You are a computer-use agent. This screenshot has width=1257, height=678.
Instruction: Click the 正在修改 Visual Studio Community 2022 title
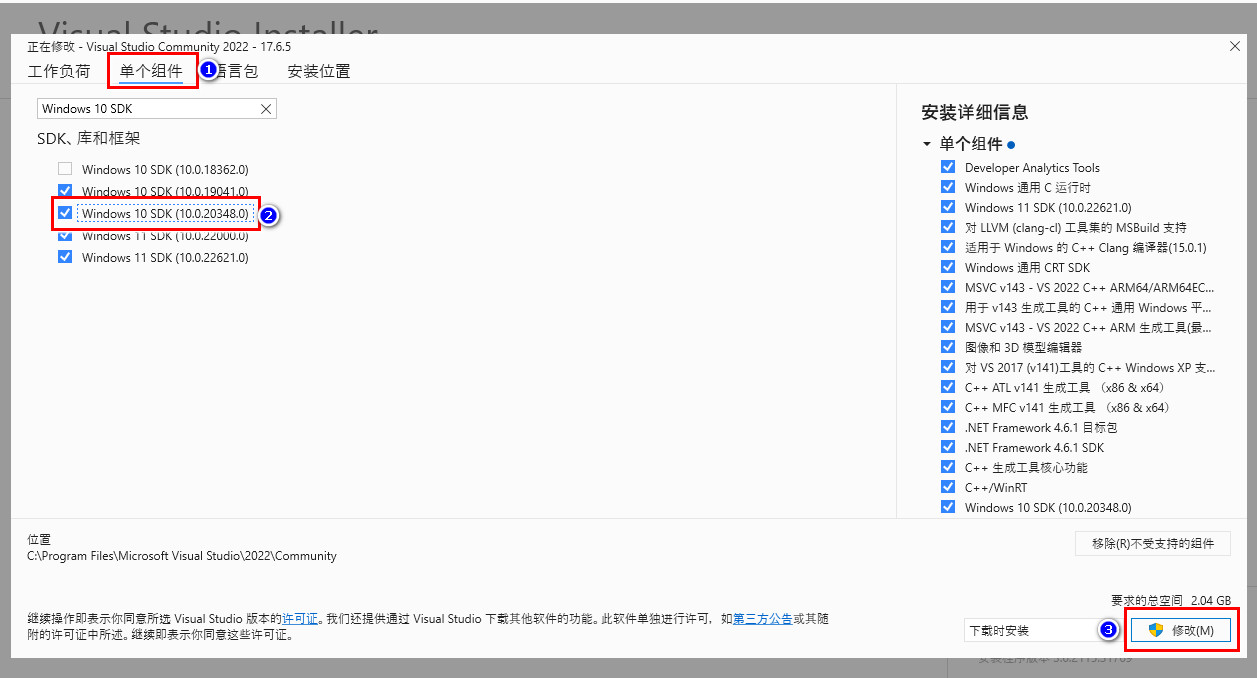pos(159,46)
